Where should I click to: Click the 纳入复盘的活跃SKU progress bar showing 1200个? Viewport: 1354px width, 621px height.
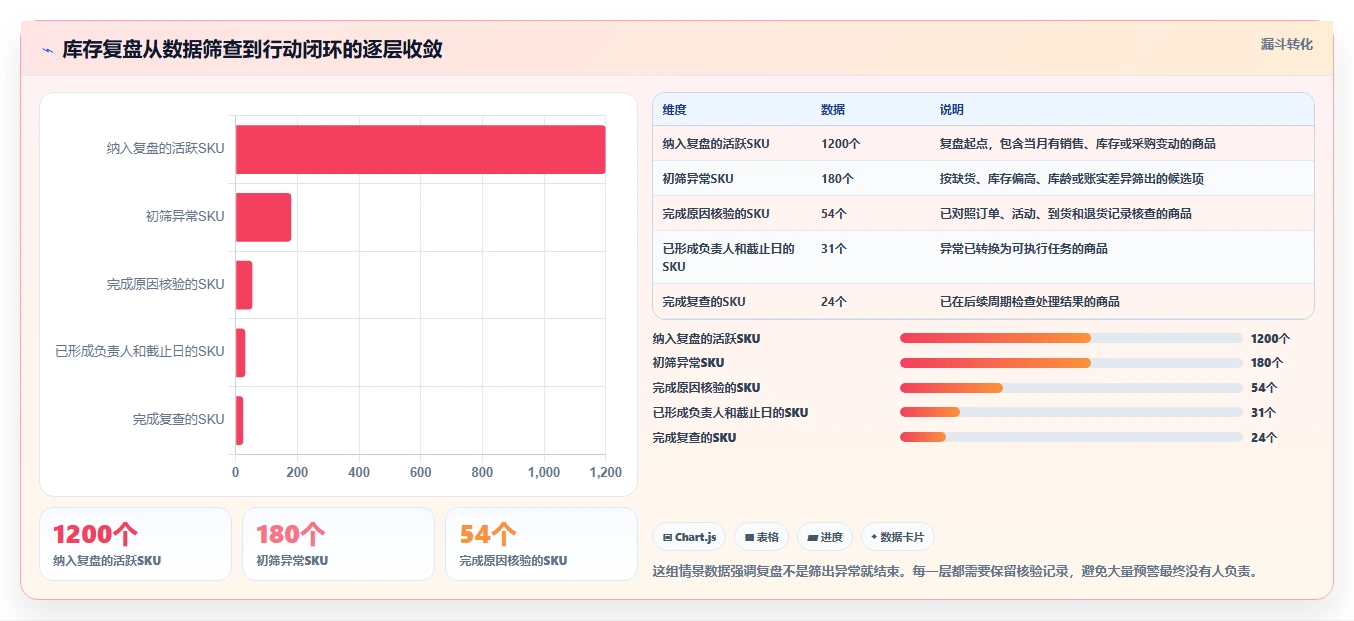point(1071,339)
